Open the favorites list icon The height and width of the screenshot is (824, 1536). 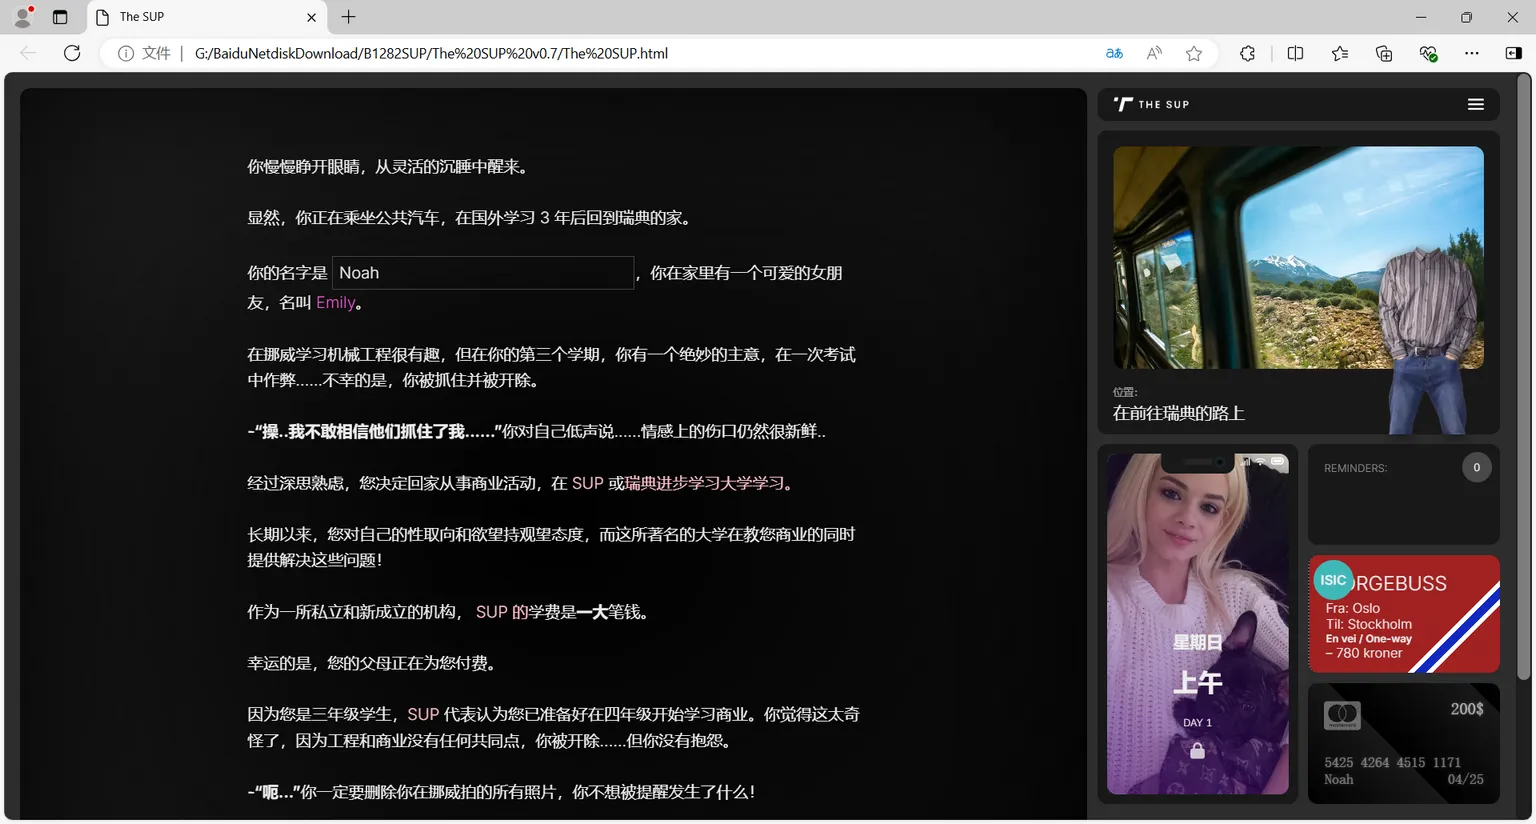pos(1340,54)
